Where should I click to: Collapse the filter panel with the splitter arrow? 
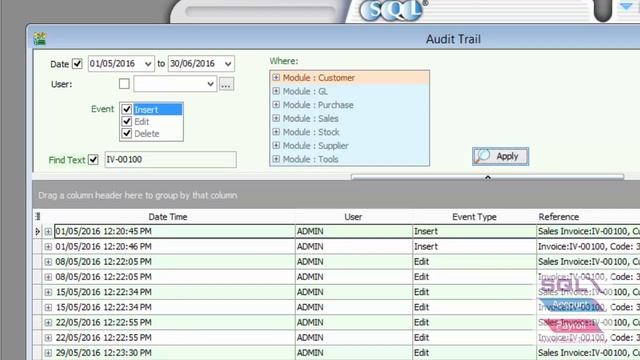point(487,177)
